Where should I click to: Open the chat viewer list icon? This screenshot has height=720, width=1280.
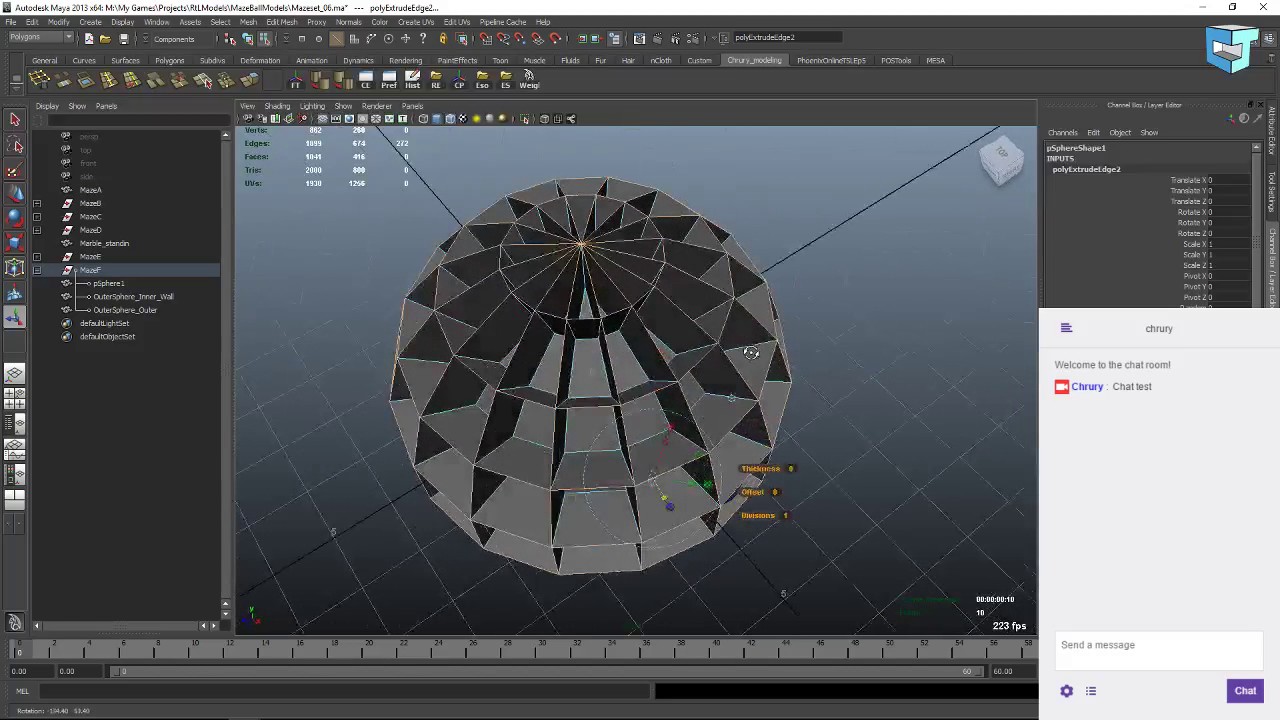coord(1091,691)
